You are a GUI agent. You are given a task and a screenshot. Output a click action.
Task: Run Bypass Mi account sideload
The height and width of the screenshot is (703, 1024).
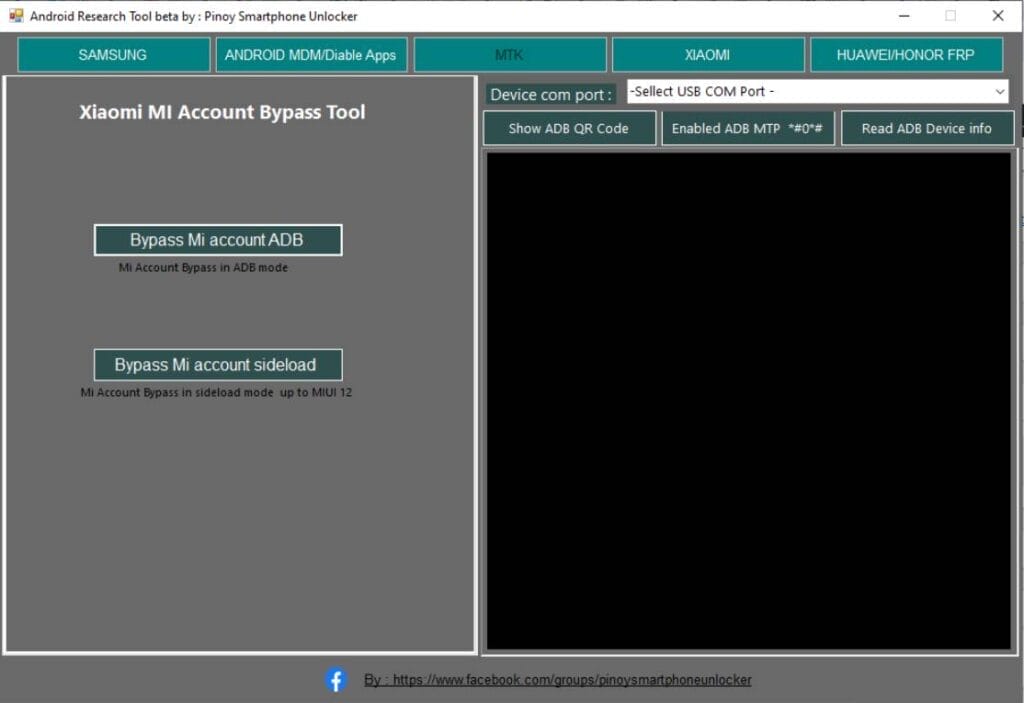[217, 365]
